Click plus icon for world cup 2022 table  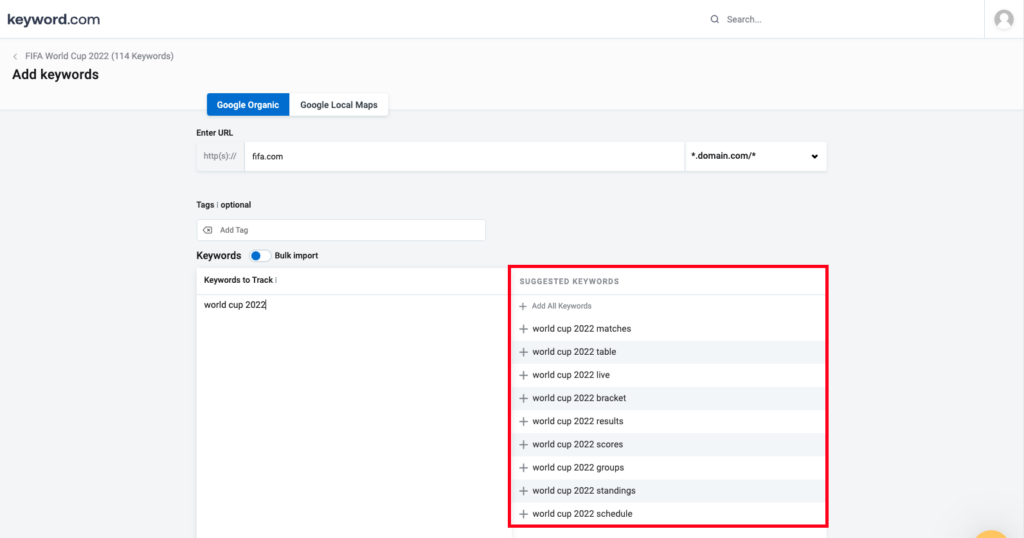(523, 352)
